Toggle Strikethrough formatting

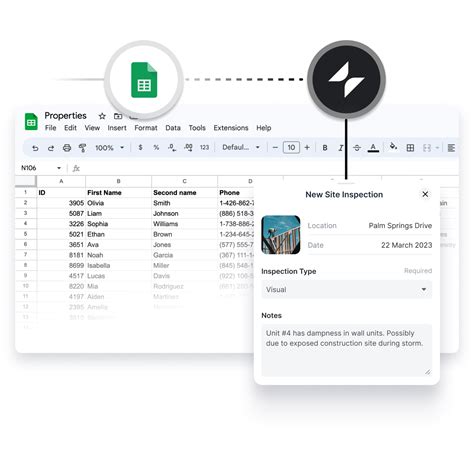pyautogui.click(x=357, y=148)
